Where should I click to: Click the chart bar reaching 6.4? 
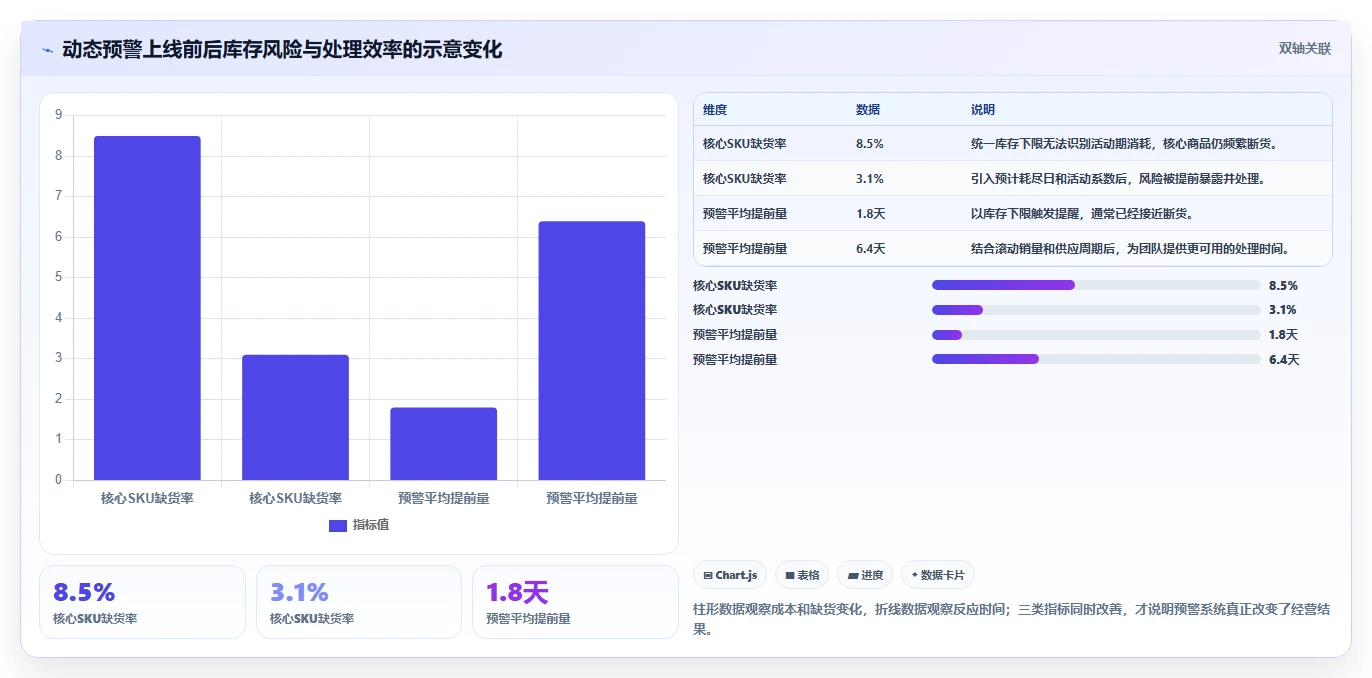[x=591, y=351]
